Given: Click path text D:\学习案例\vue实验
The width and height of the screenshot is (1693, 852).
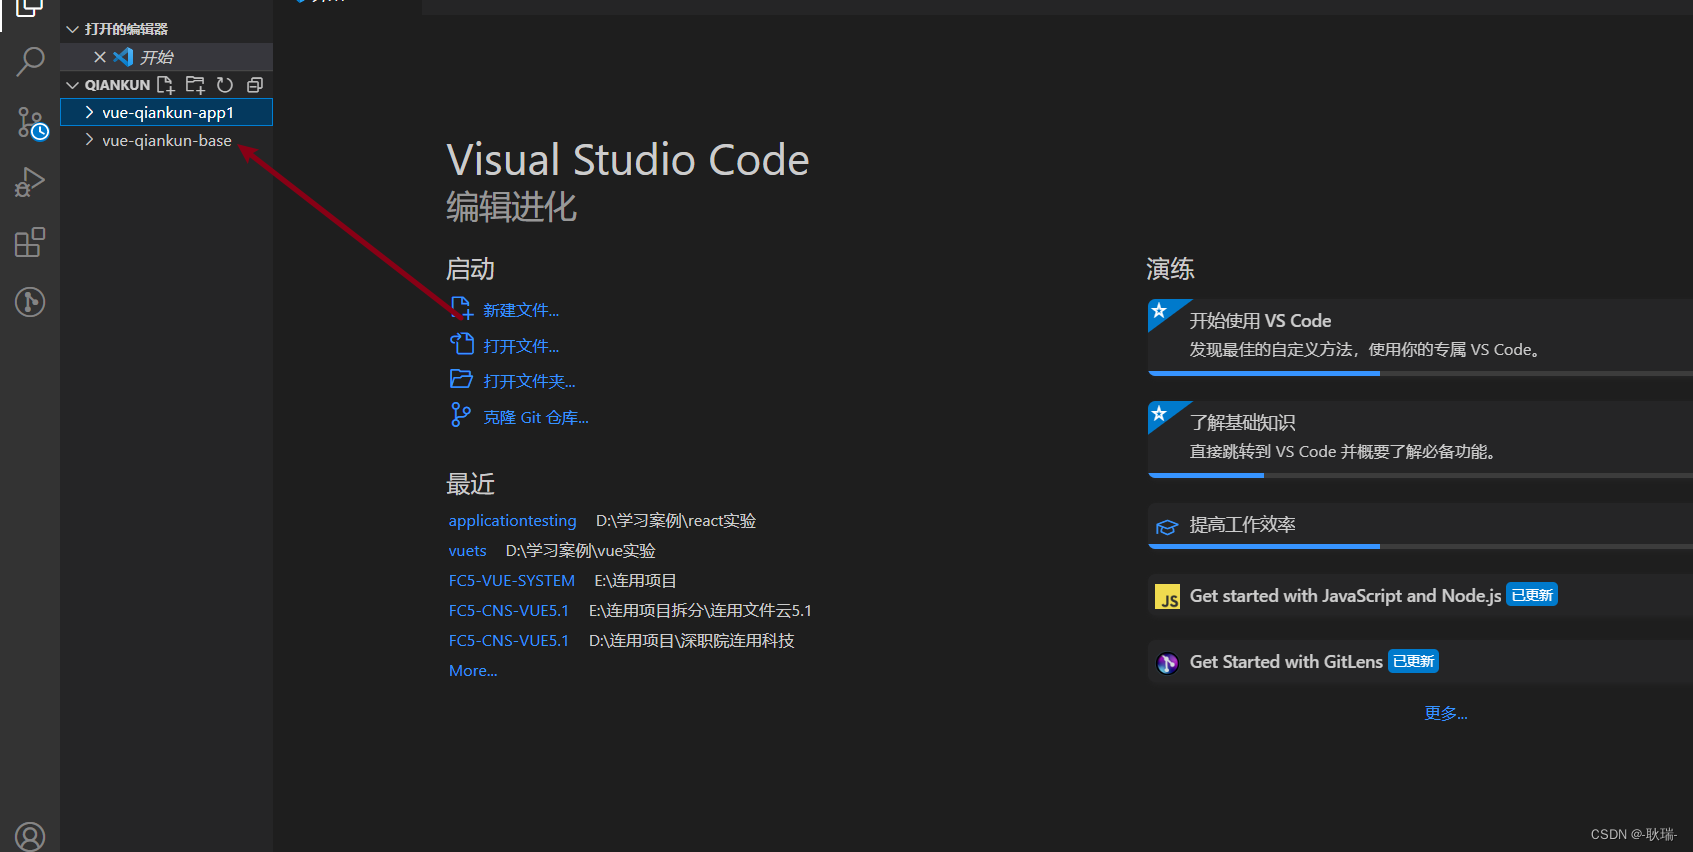Looking at the screenshot, I should point(580,551).
